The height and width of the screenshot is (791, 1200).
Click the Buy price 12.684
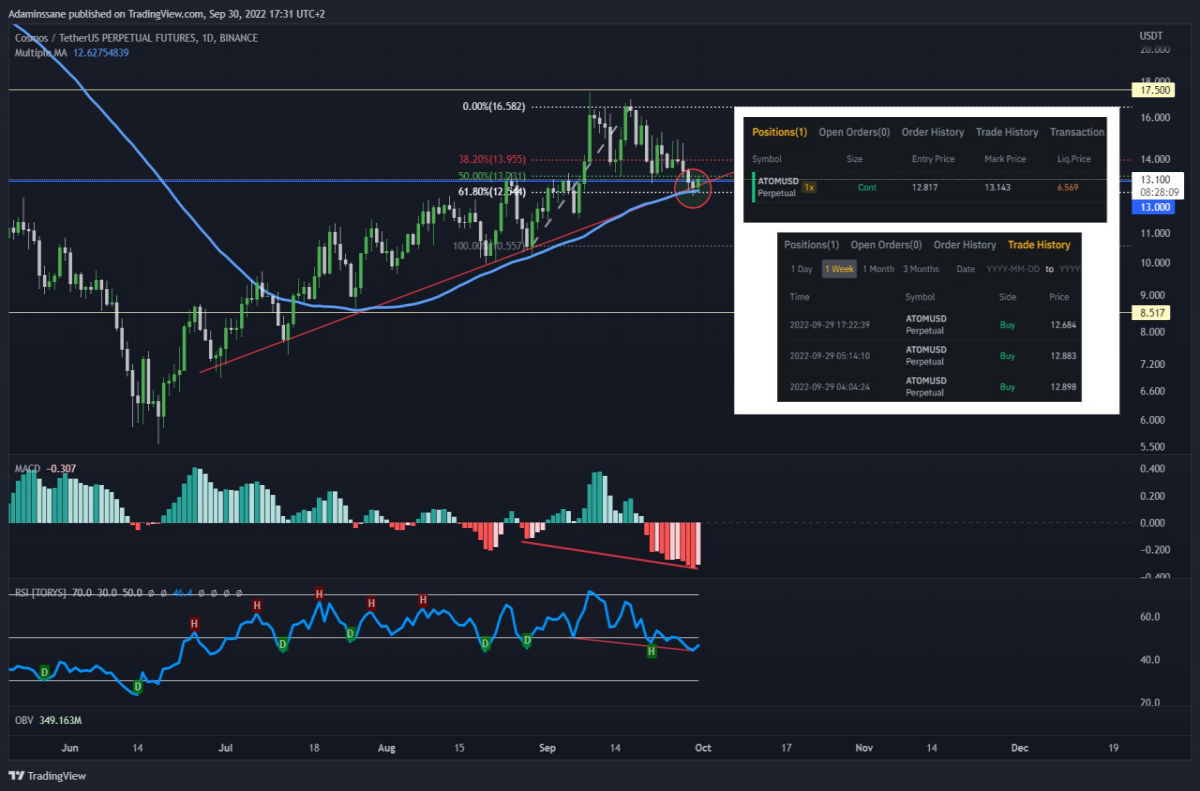(x=1064, y=324)
